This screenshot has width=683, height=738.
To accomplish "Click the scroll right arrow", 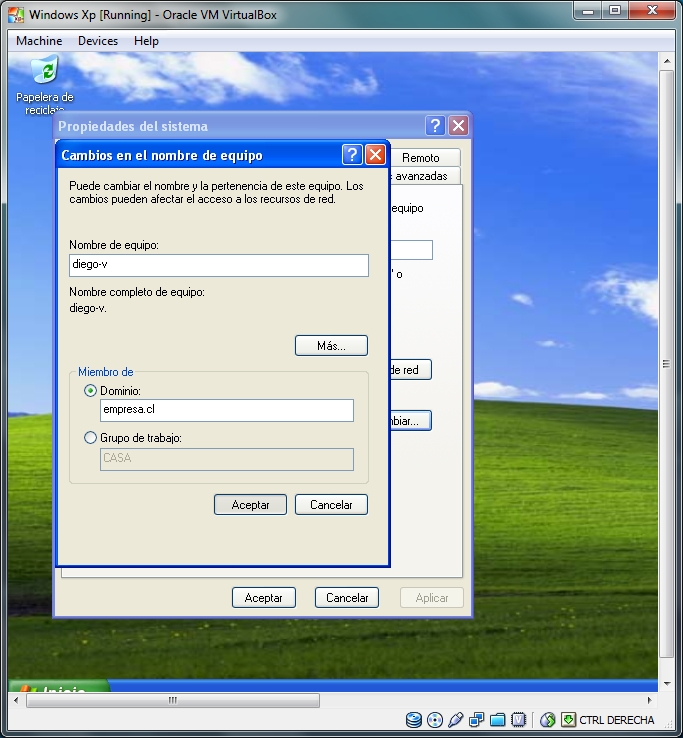I will coord(650,700).
